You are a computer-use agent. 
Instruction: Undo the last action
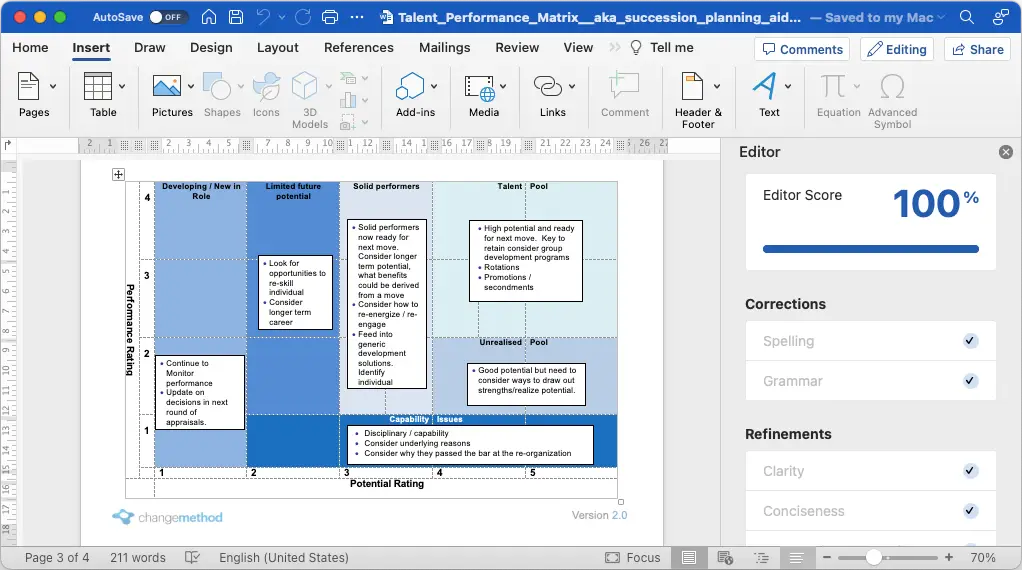click(263, 18)
